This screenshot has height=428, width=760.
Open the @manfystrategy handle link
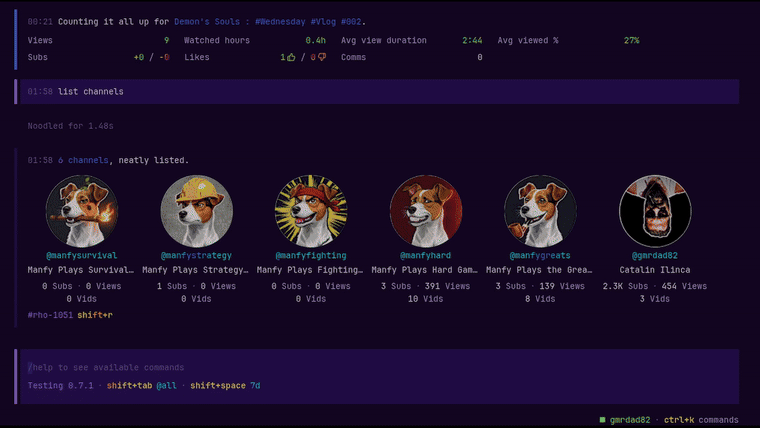[196, 255]
